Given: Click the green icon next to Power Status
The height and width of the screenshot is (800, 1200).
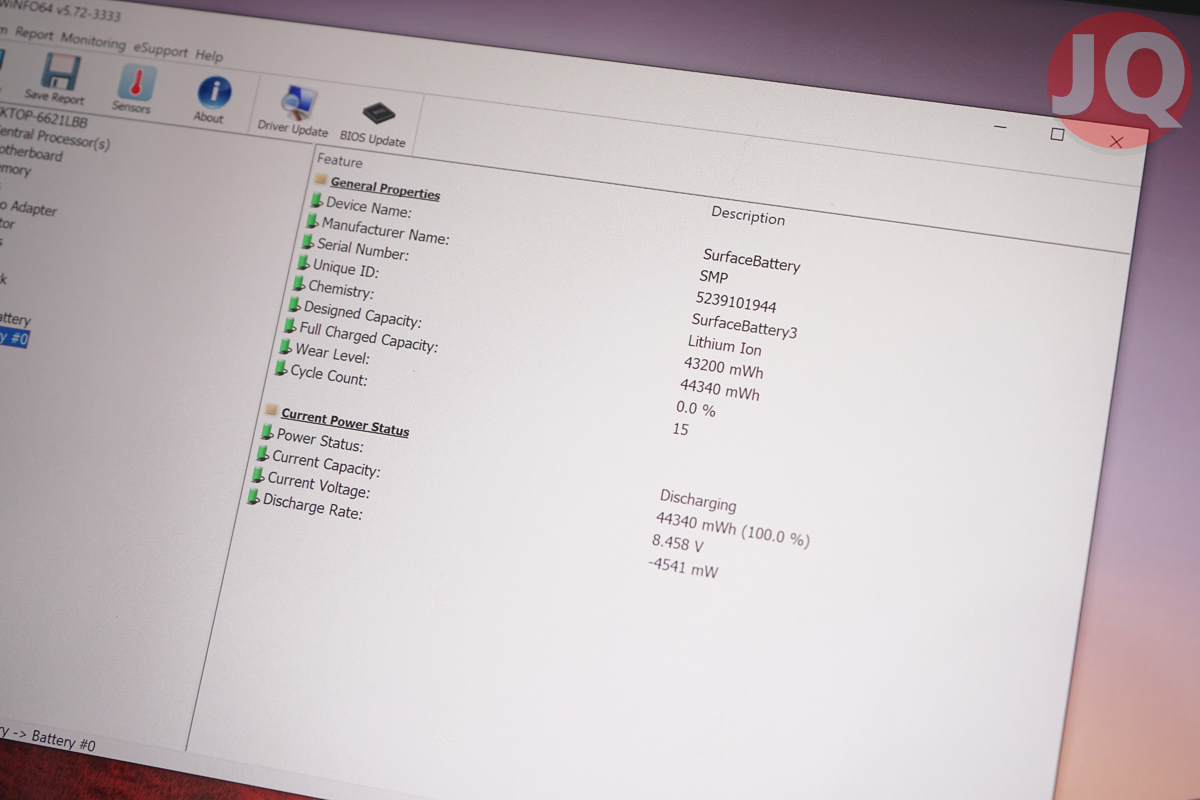Looking at the screenshot, I should [267, 432].
